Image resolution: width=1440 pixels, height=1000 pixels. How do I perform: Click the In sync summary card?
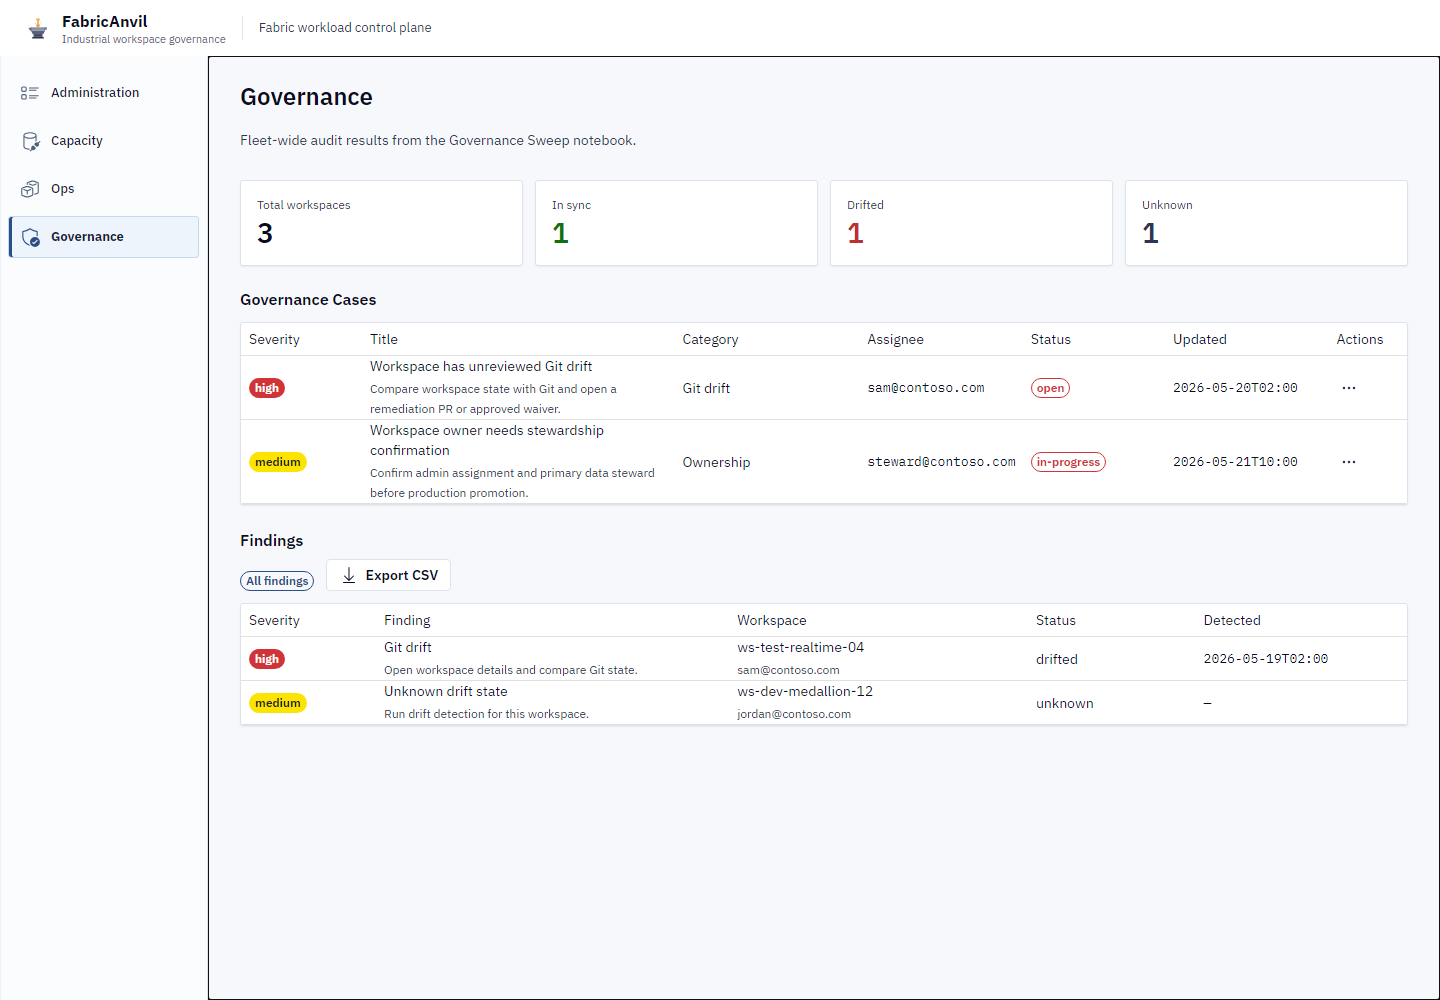(676, 223)
